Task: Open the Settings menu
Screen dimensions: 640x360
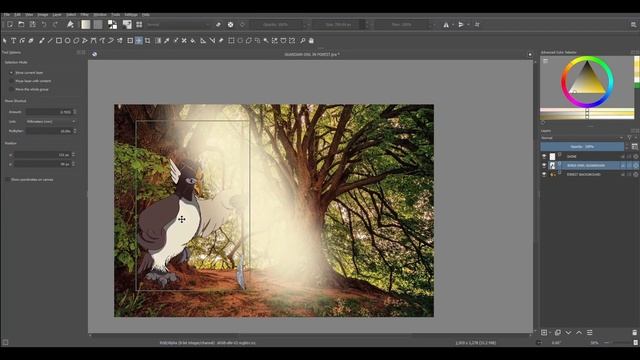Action: coord(131,15)
